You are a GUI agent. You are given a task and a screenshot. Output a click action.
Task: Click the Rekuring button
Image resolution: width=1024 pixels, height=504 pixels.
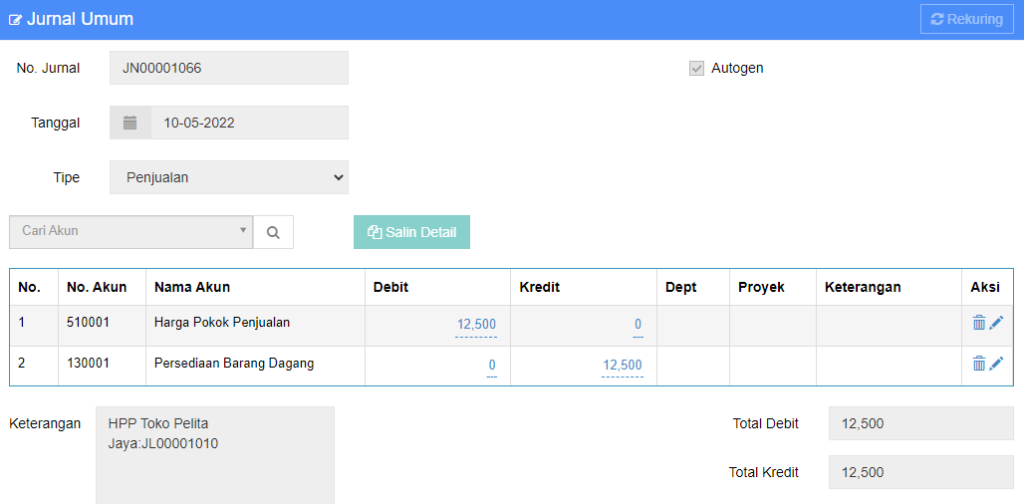966,19
